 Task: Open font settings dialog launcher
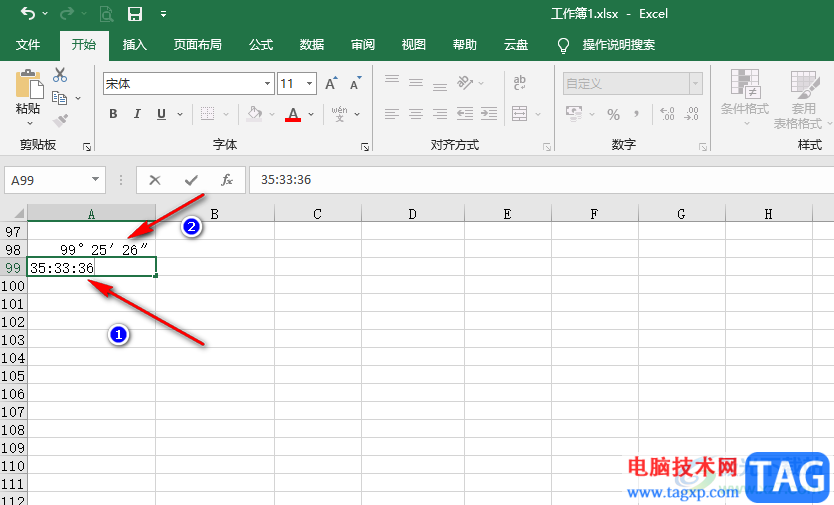click(x=365, y=147)
